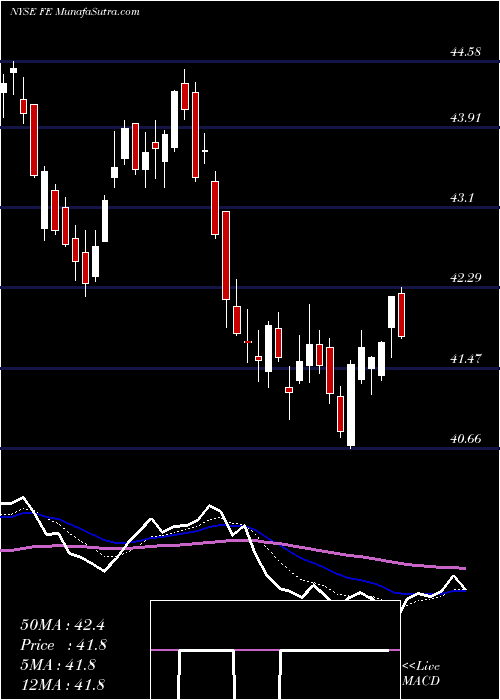The image size is (500, 700).
Task: Click the 41.47 price level label
Action: point(465,358)
